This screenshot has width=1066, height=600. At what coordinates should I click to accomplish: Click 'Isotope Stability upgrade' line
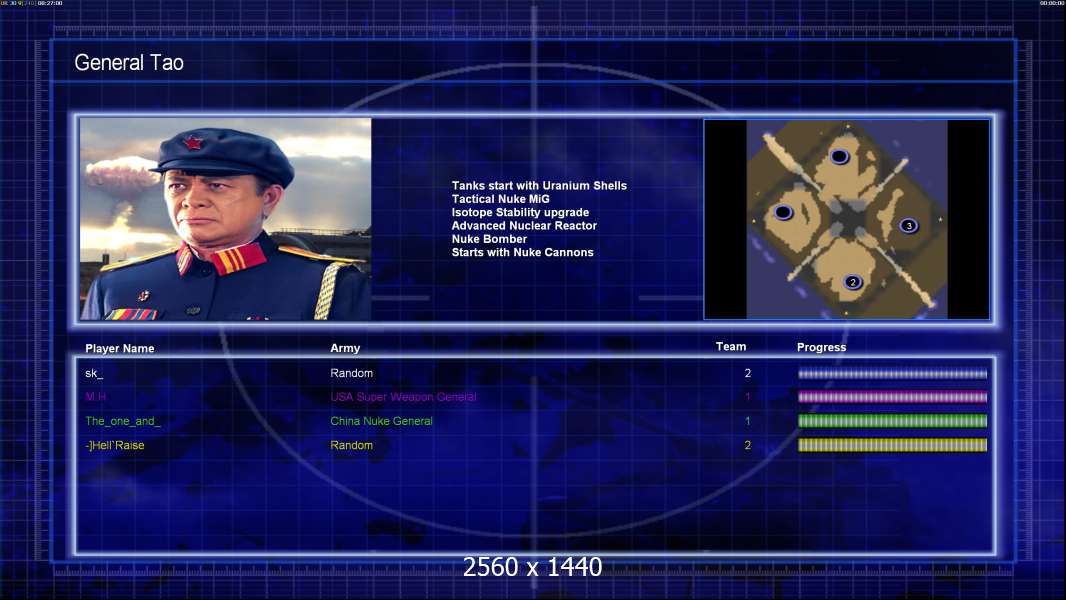[x=520, y=212]
